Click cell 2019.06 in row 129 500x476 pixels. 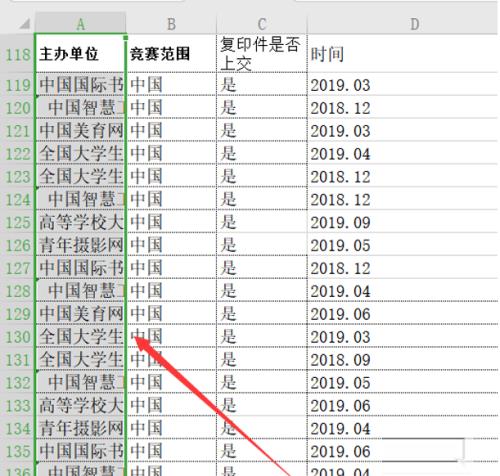[x=403, y=314]
